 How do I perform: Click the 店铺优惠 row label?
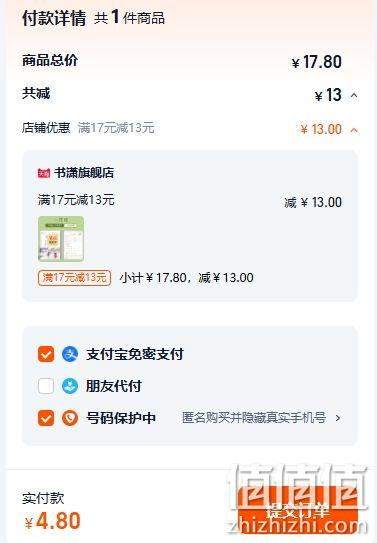pyautogui.click(x=46, y=128)
